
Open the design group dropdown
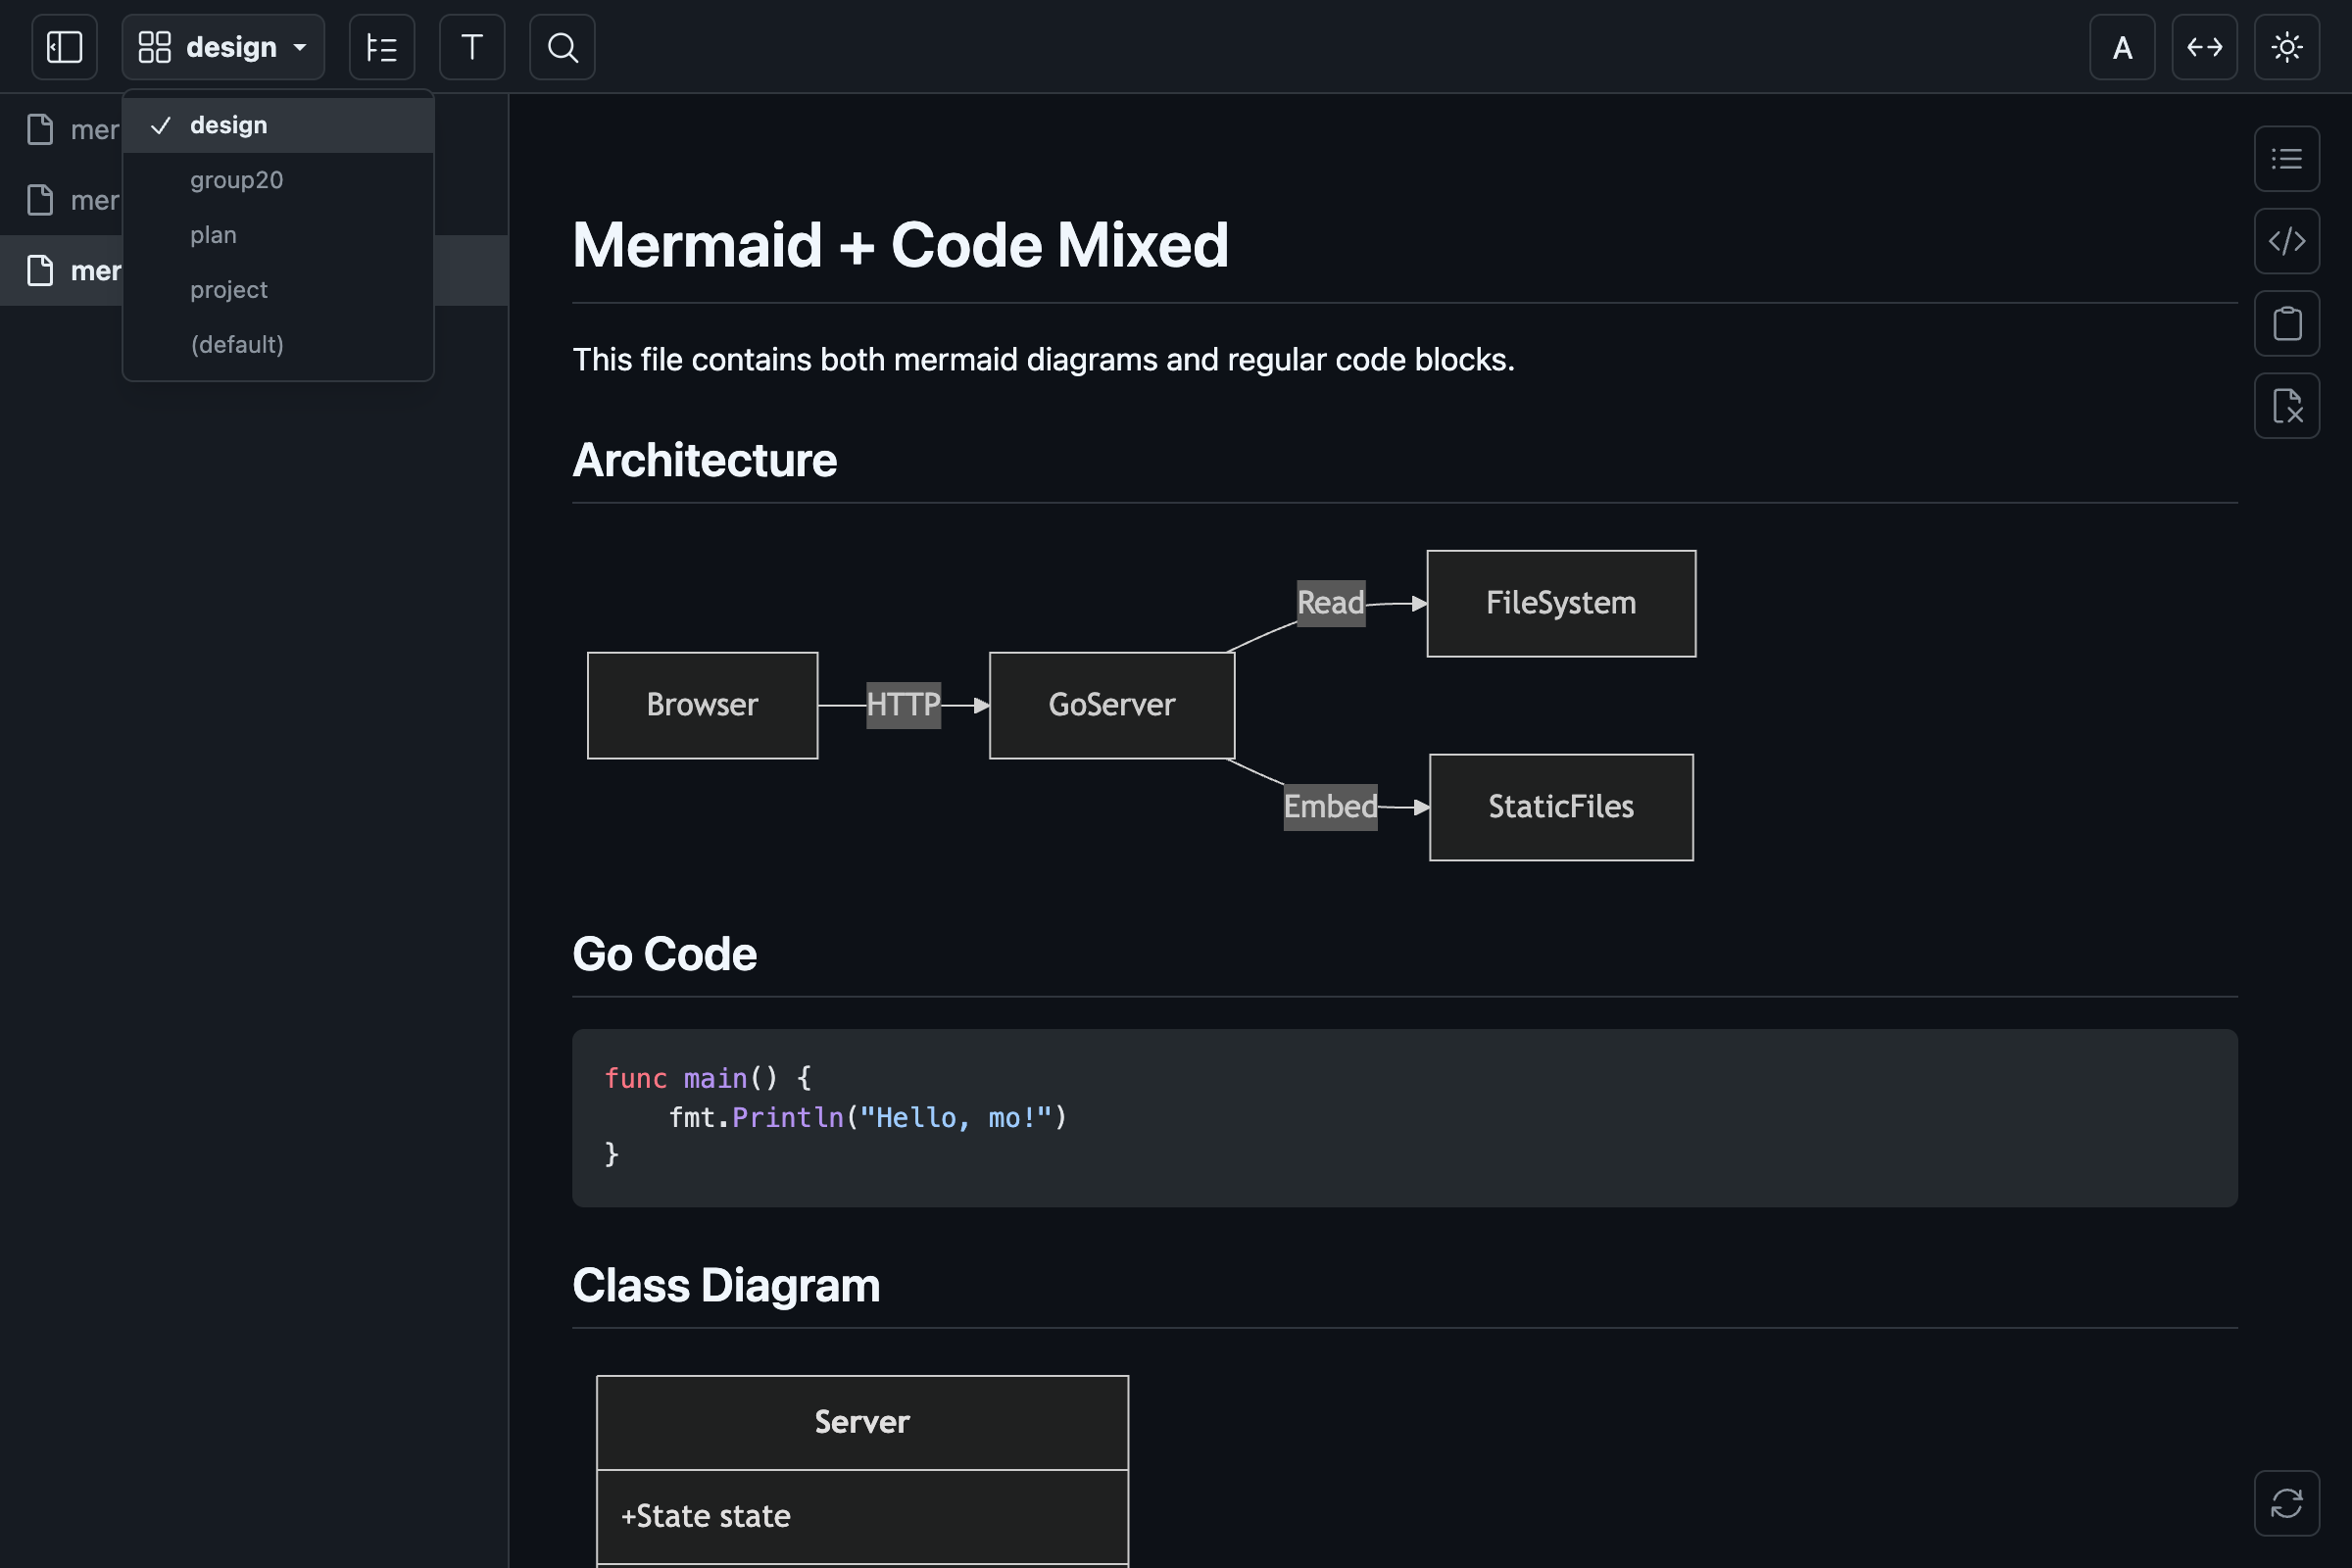click(223, 47)
